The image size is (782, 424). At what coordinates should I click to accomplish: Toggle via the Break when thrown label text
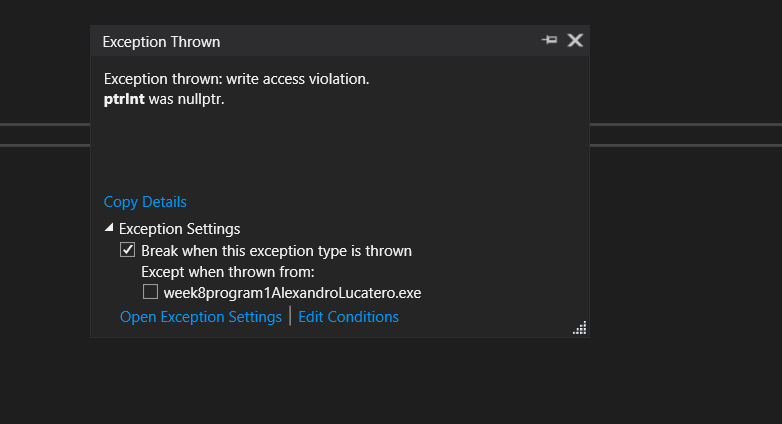(x=276, y=250)
